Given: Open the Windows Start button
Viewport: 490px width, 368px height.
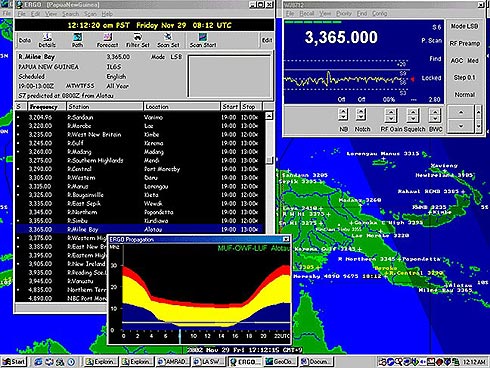Looking at the screenshot, I should pyautogui.click(x=14, y=362).
